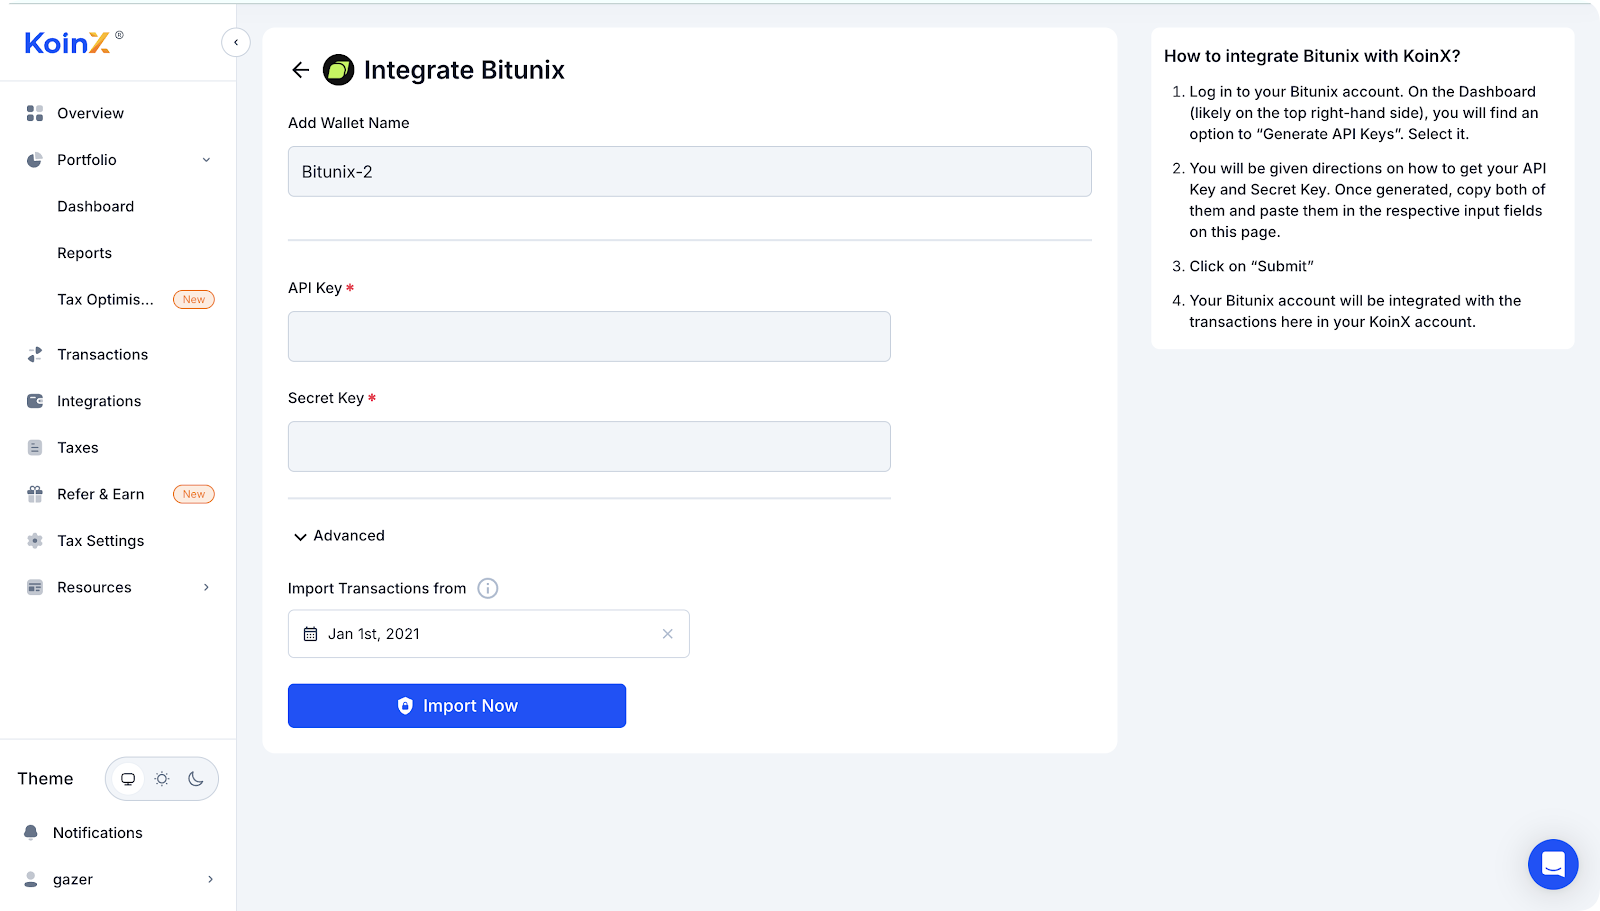
Task: Switch to system theme mode
Action: [128, 779]
